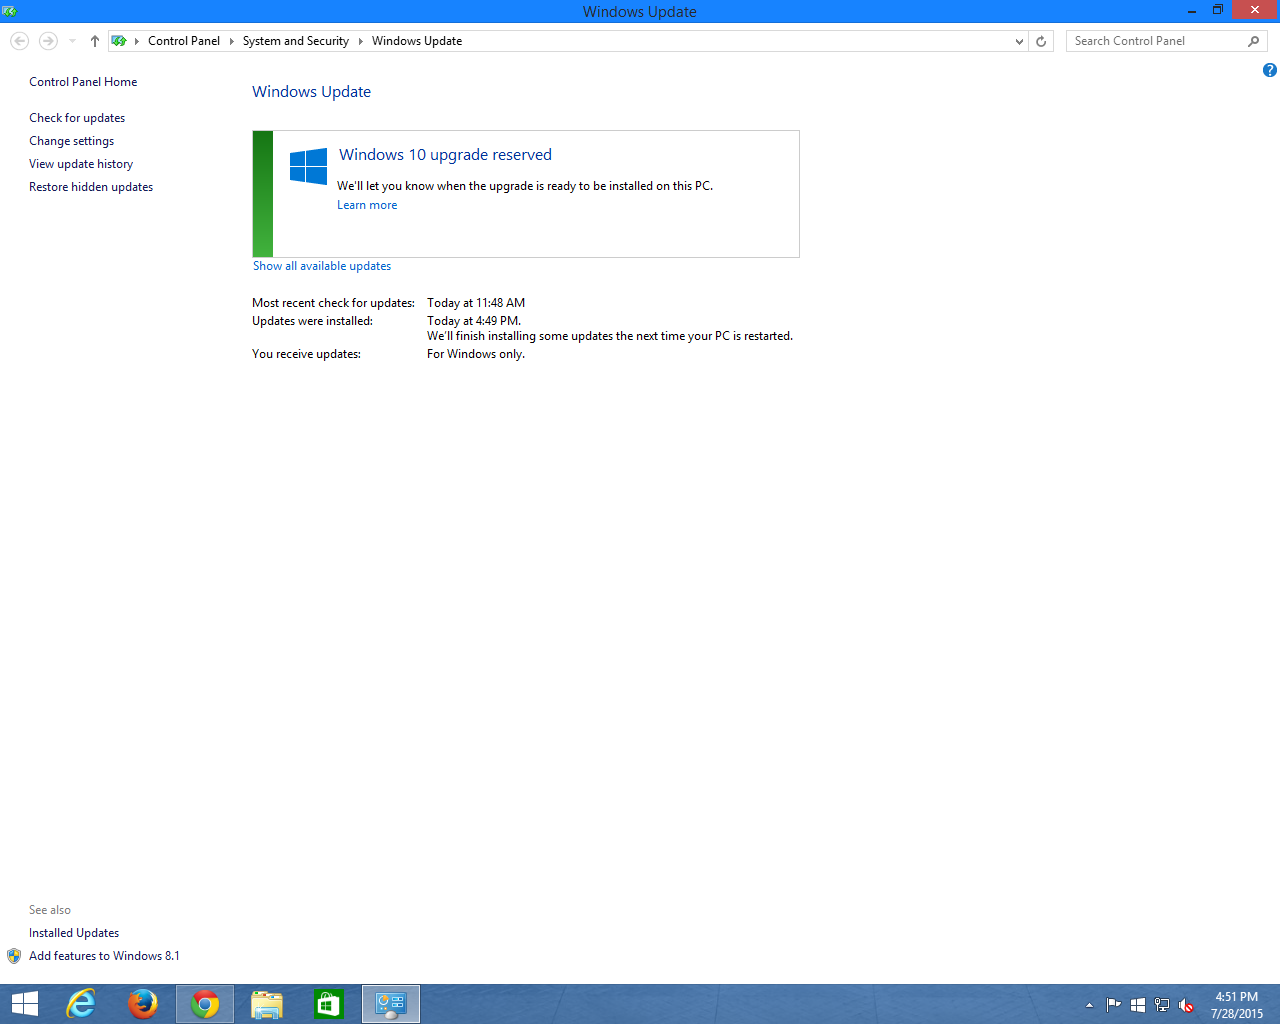Go up one level with Up arrow
The image size is (1280, 1024).
pos(94,41)
